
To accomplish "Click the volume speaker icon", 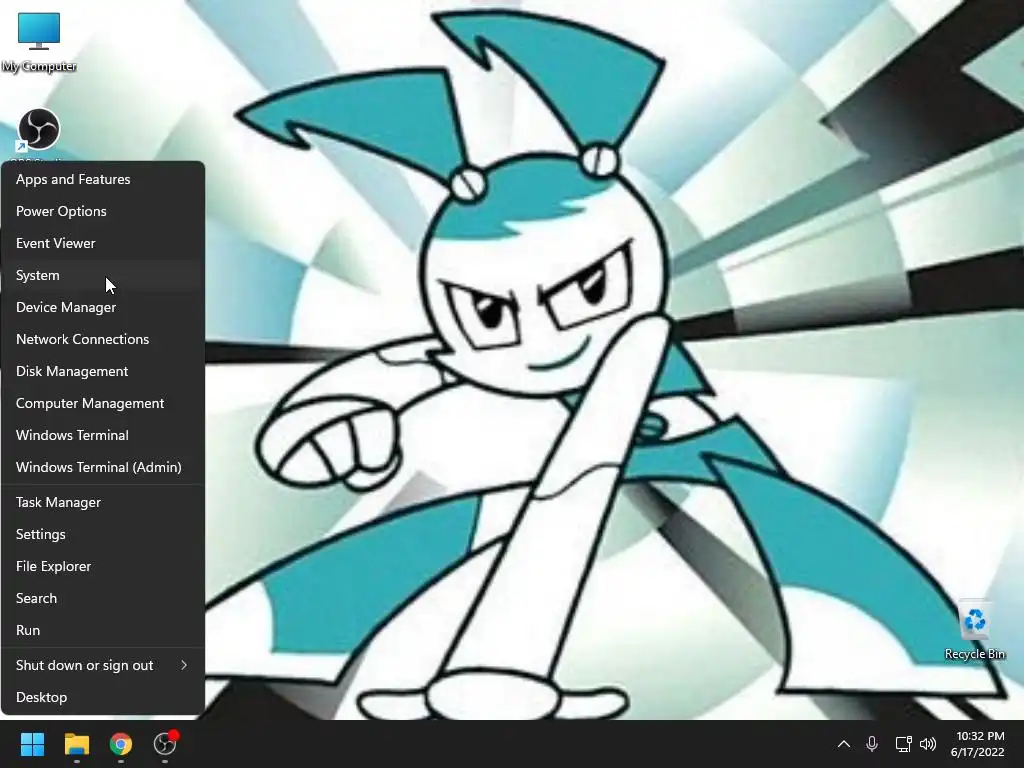I will click(927, 744).
